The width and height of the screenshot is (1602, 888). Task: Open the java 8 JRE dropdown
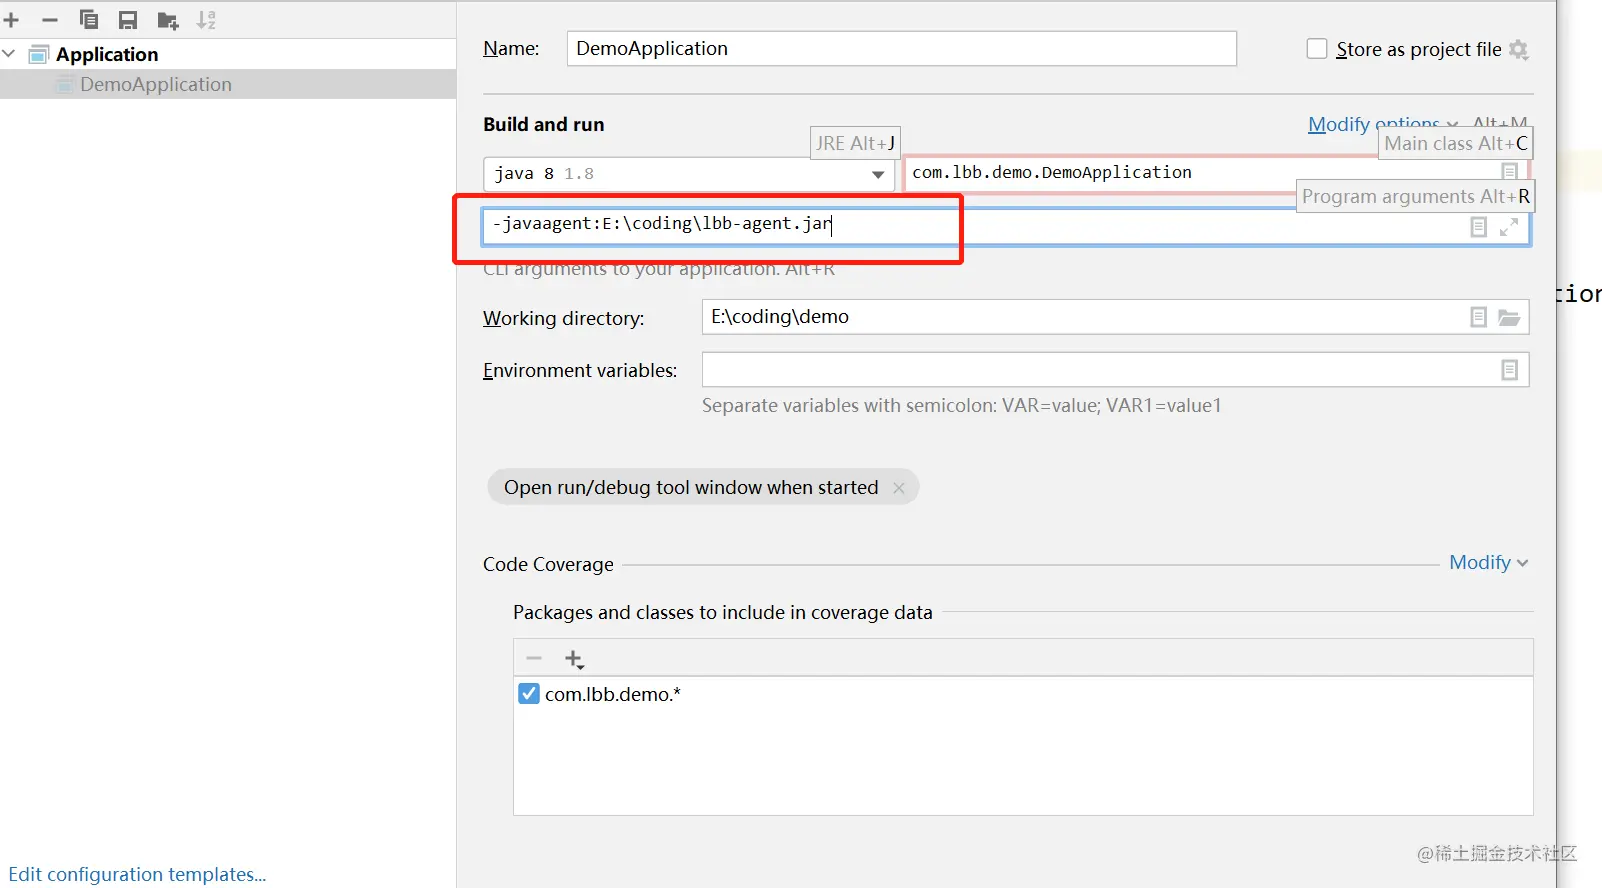689,174
